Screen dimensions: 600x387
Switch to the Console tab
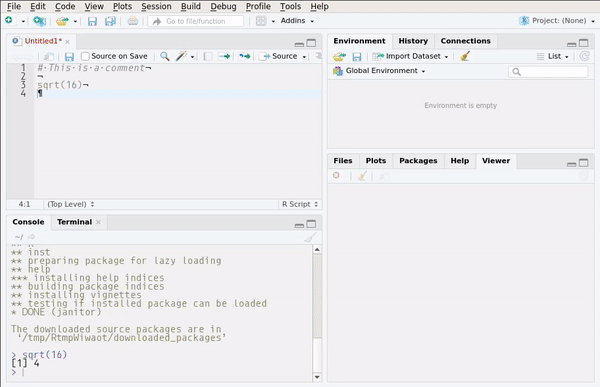28,222
